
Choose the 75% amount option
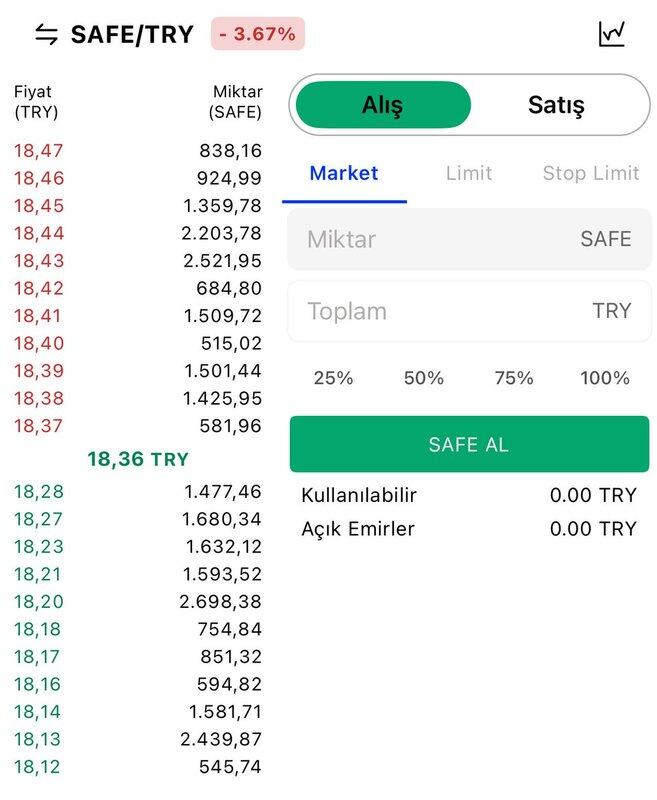coord(514,378)
